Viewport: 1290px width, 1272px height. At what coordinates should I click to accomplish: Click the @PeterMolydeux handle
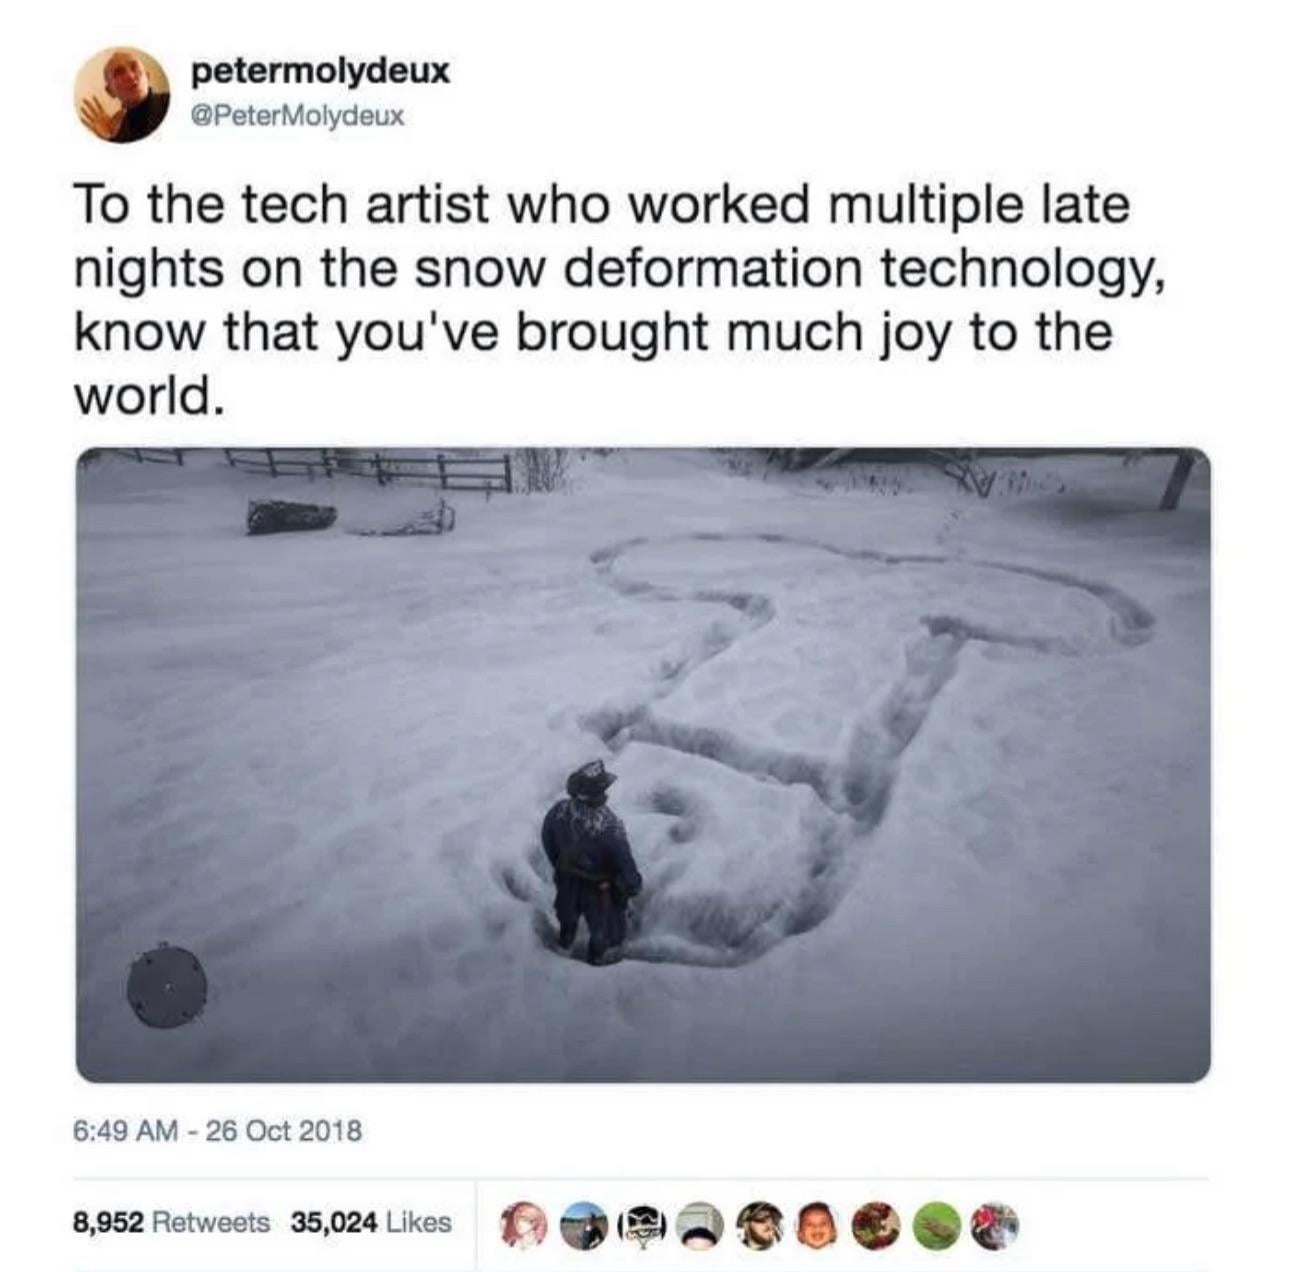[297, 116]
